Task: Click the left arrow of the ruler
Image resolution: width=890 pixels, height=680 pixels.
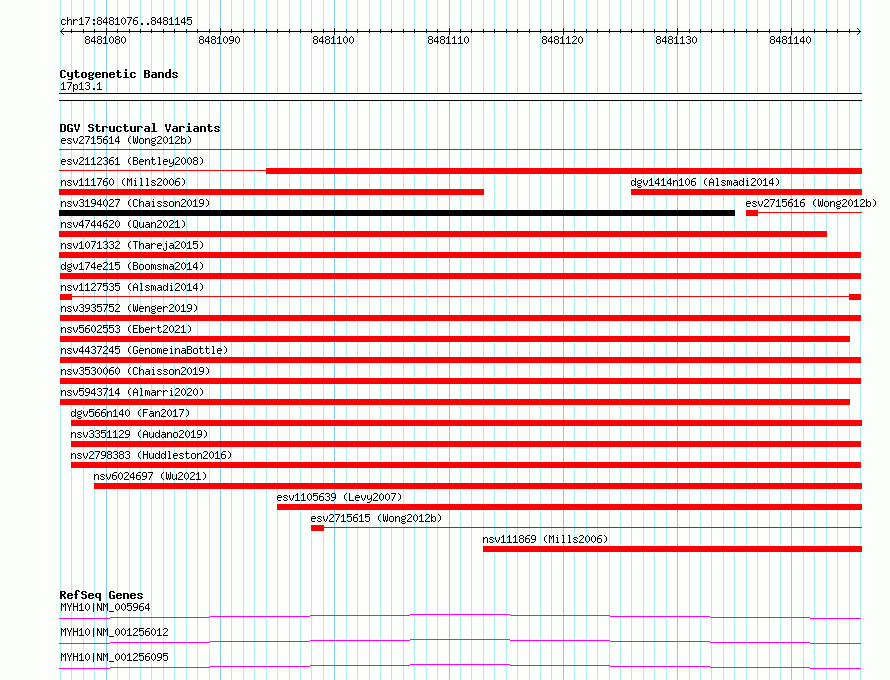Action: click(x=62, y=31)
